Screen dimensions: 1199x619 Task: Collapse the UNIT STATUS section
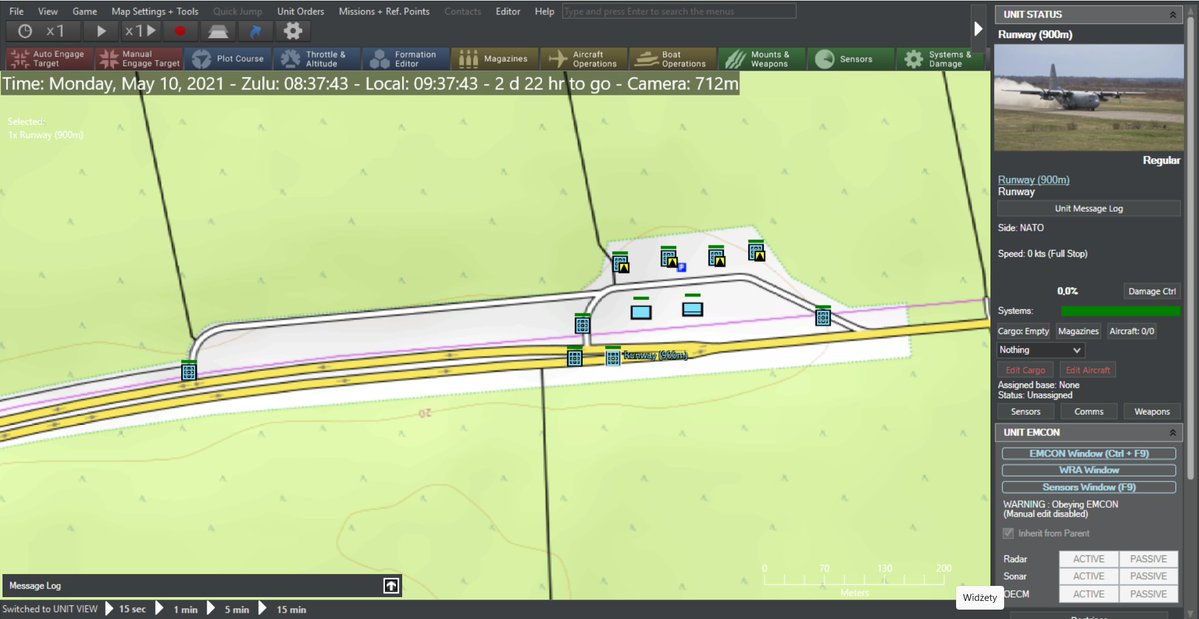pos(1173,15)
